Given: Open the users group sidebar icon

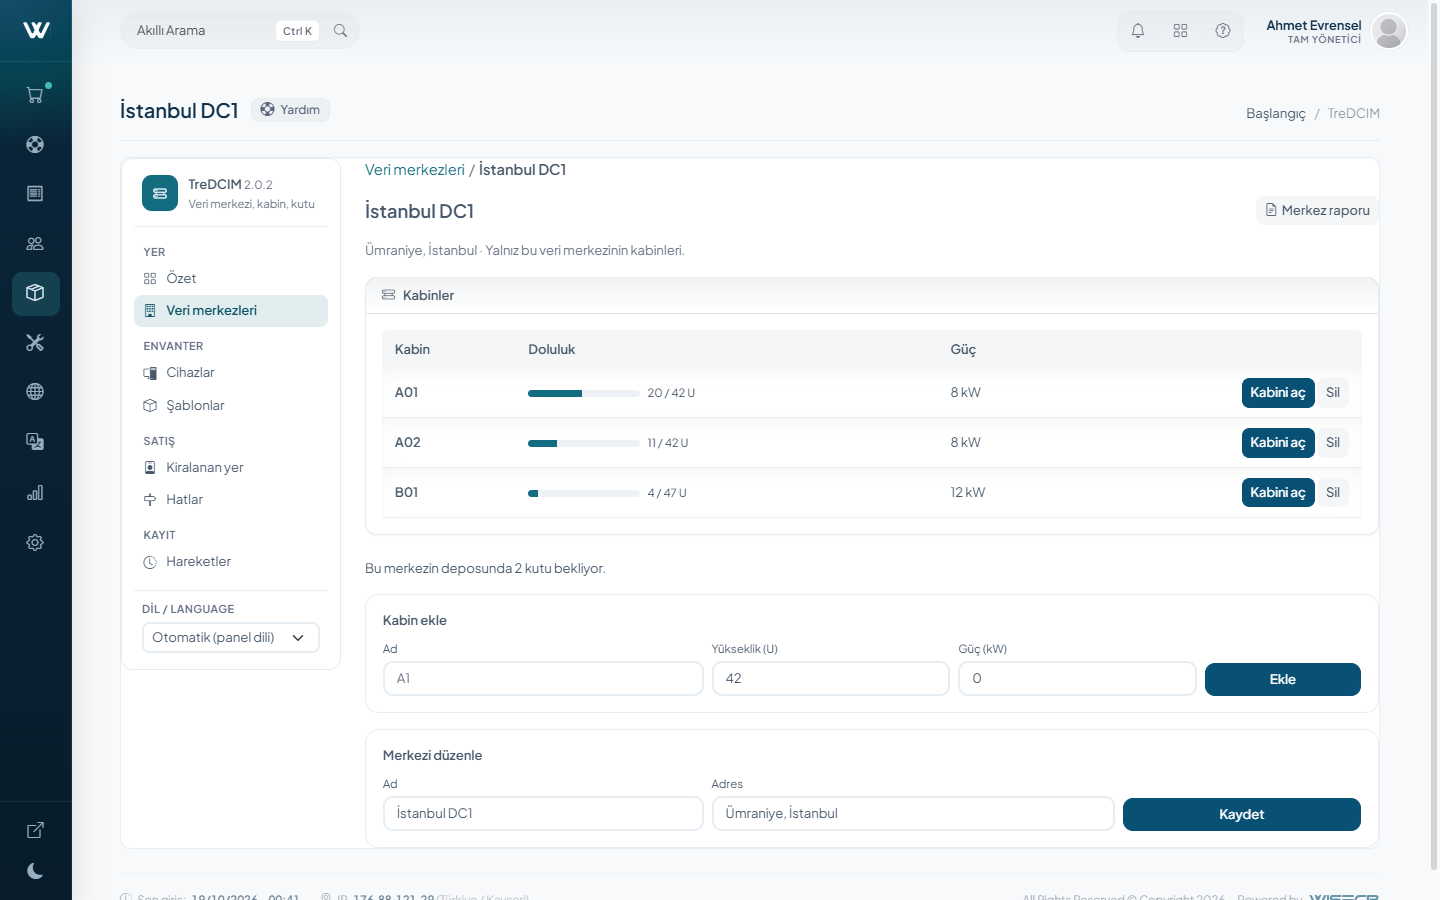Looking at the screenshot, I should click(35, 243).
